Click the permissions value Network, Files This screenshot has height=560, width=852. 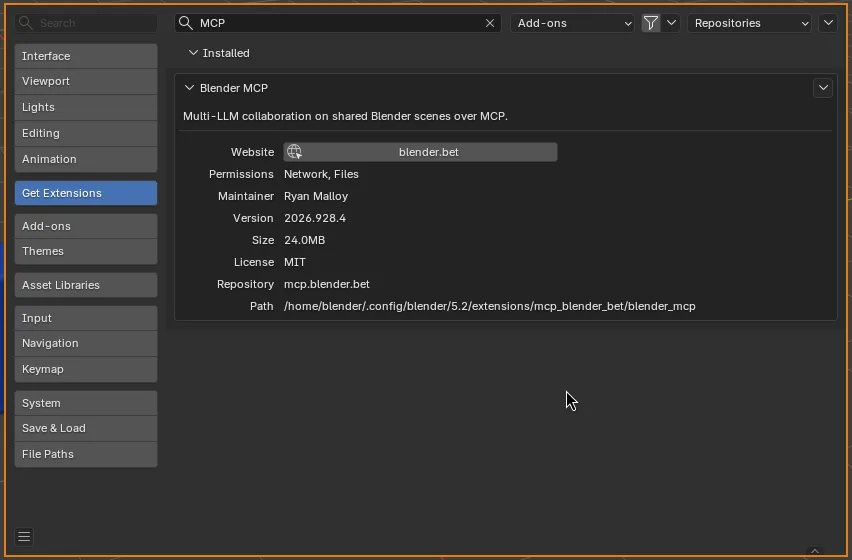click(321, 174)
